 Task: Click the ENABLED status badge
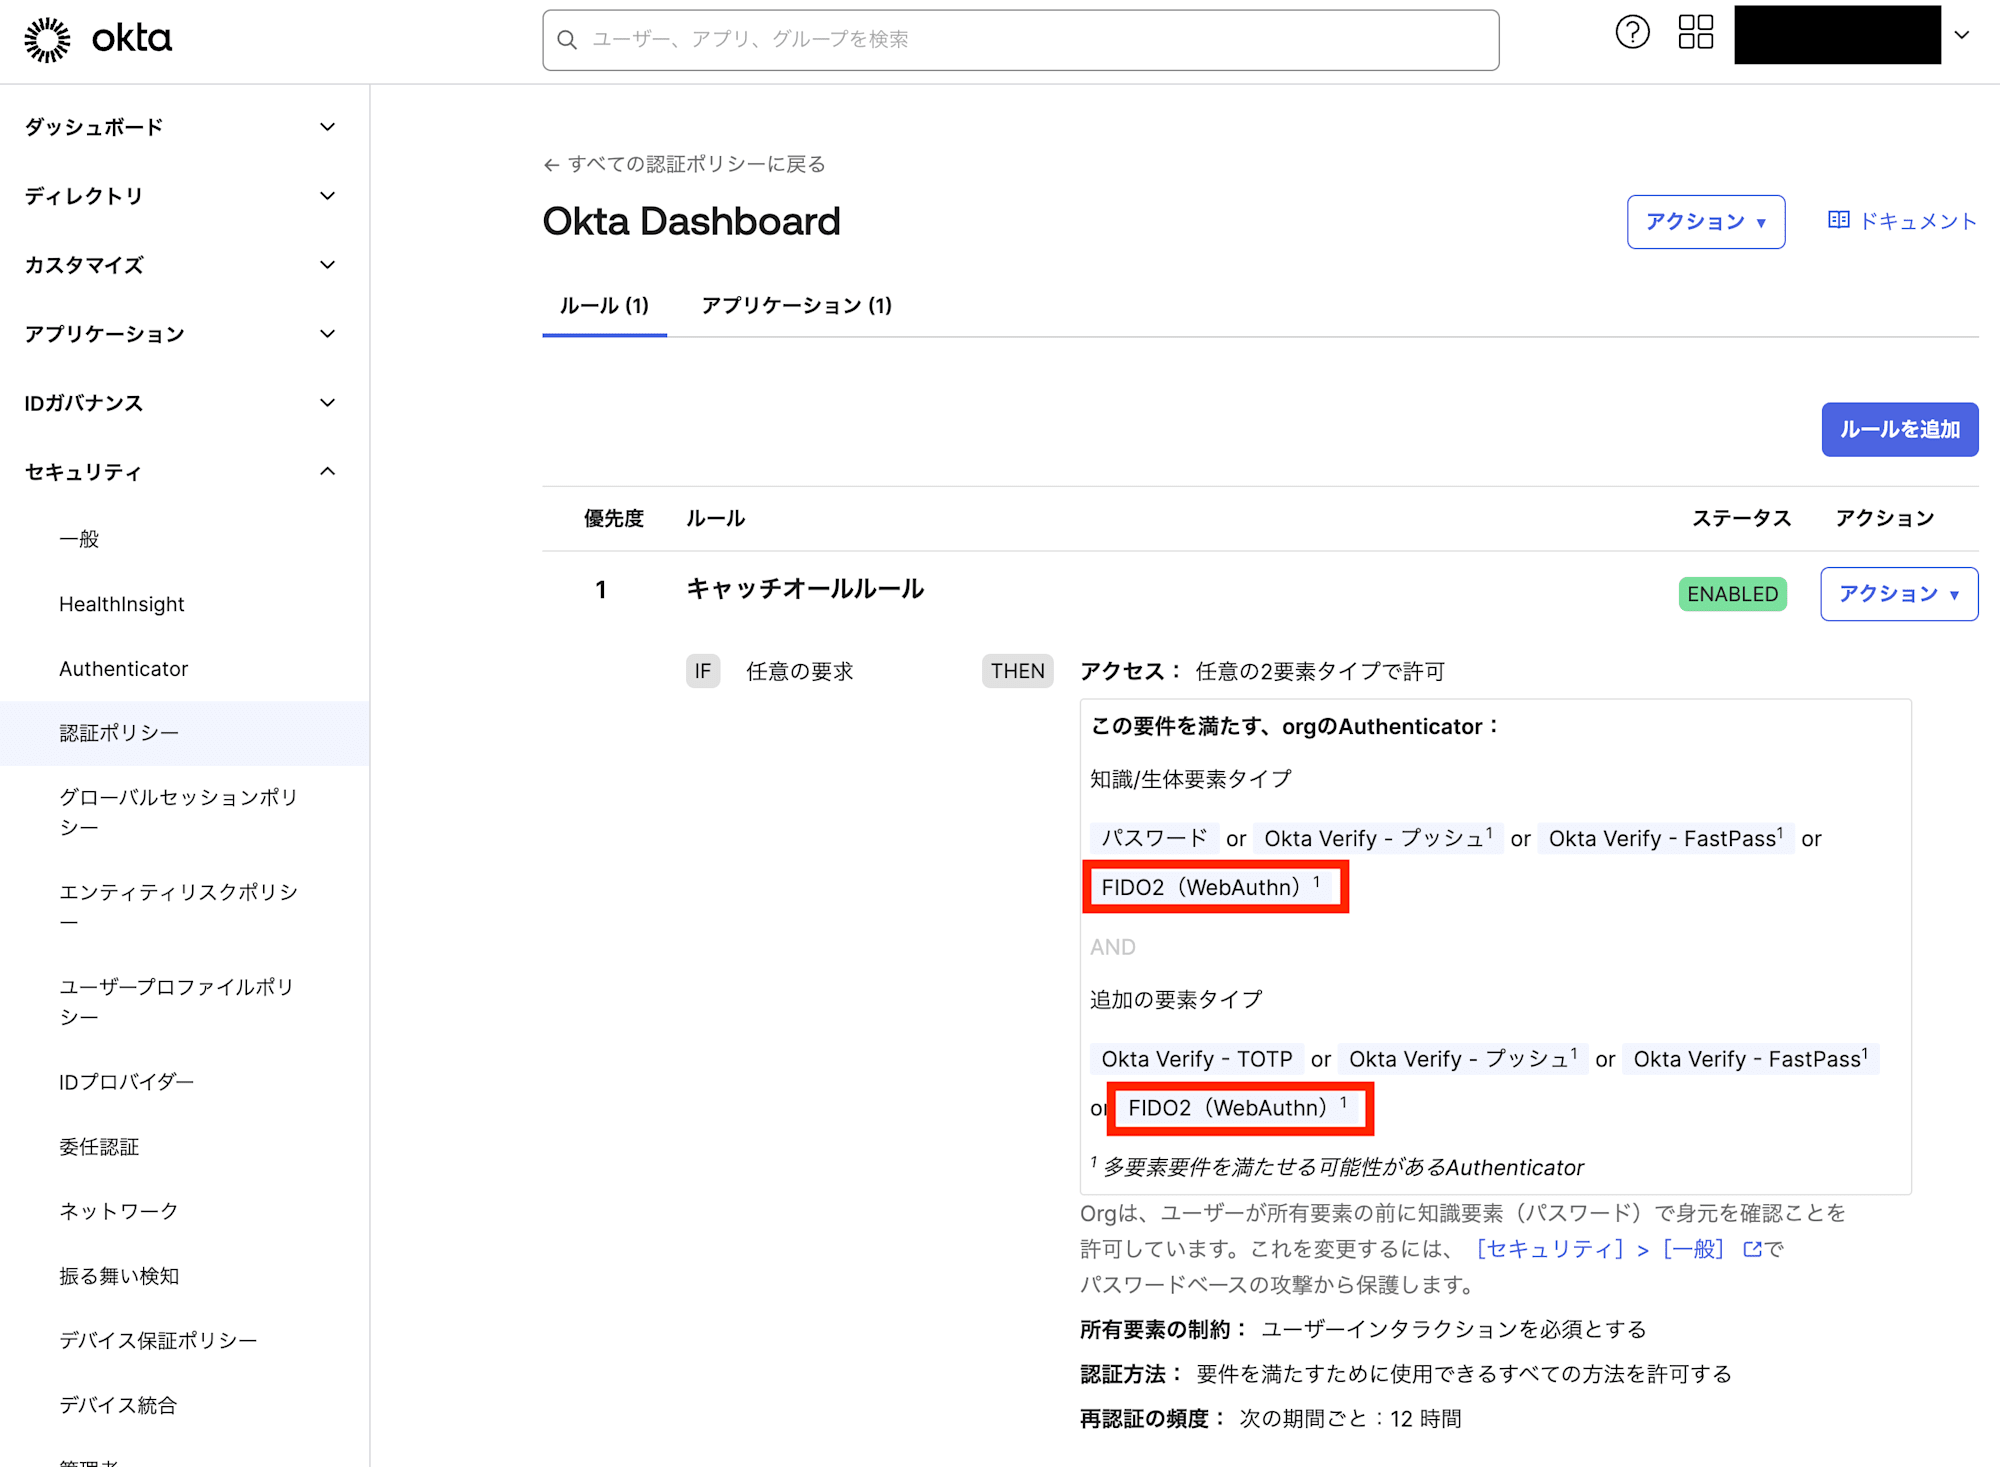(x=1732, y=594)
